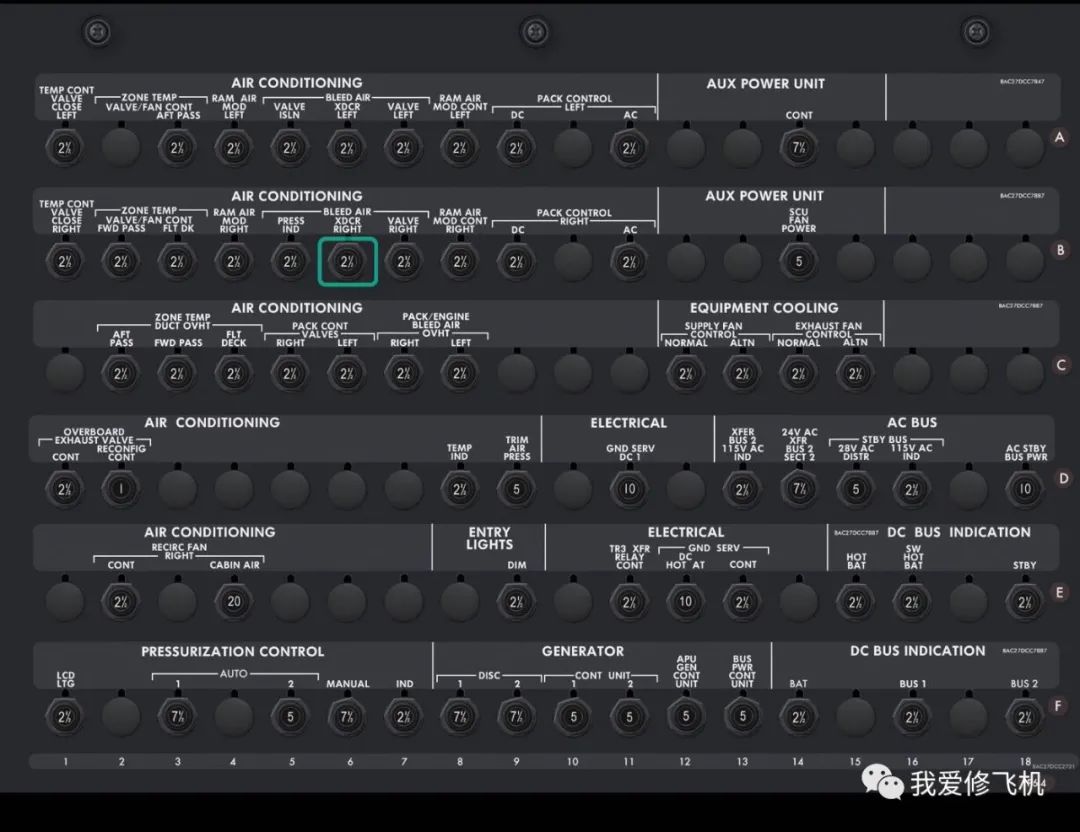Select the TR3 XFR RELAY CONT breaker

[x=629, y=601]
